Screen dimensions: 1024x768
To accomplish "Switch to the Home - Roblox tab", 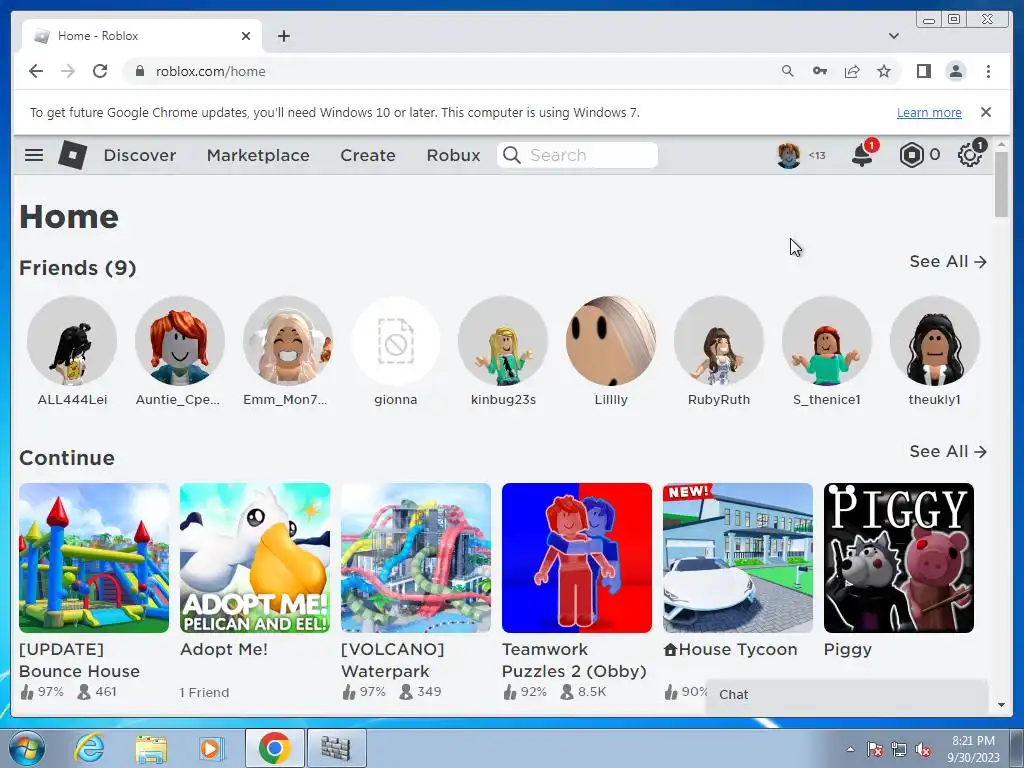I will 142,36.
